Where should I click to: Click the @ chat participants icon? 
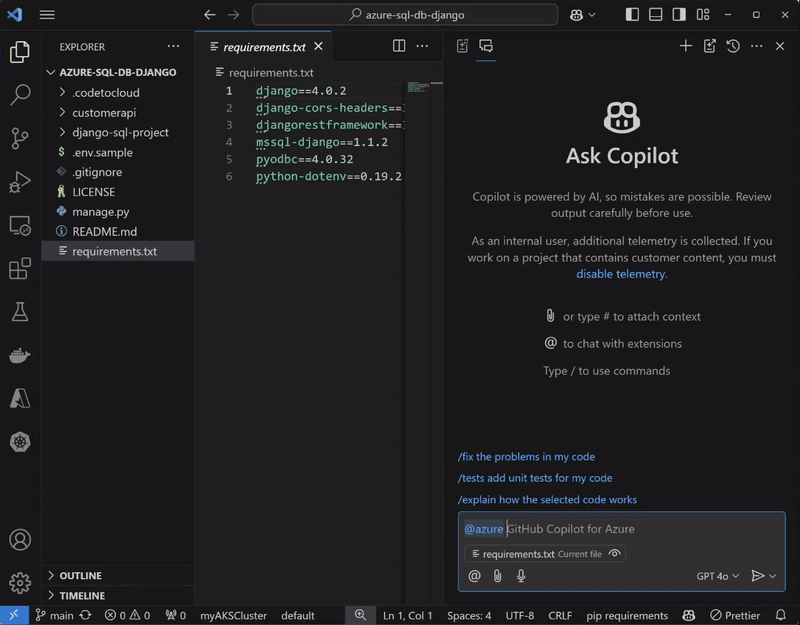pos(474,576)
